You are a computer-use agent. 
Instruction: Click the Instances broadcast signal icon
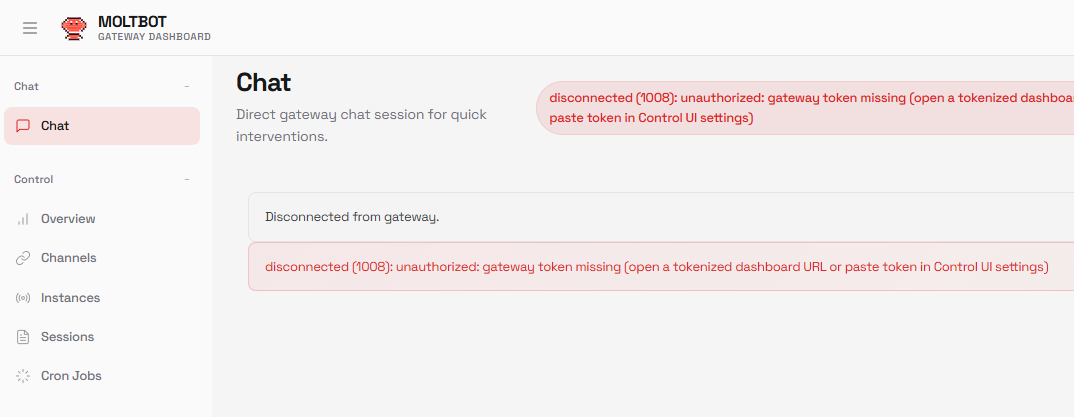23,298
